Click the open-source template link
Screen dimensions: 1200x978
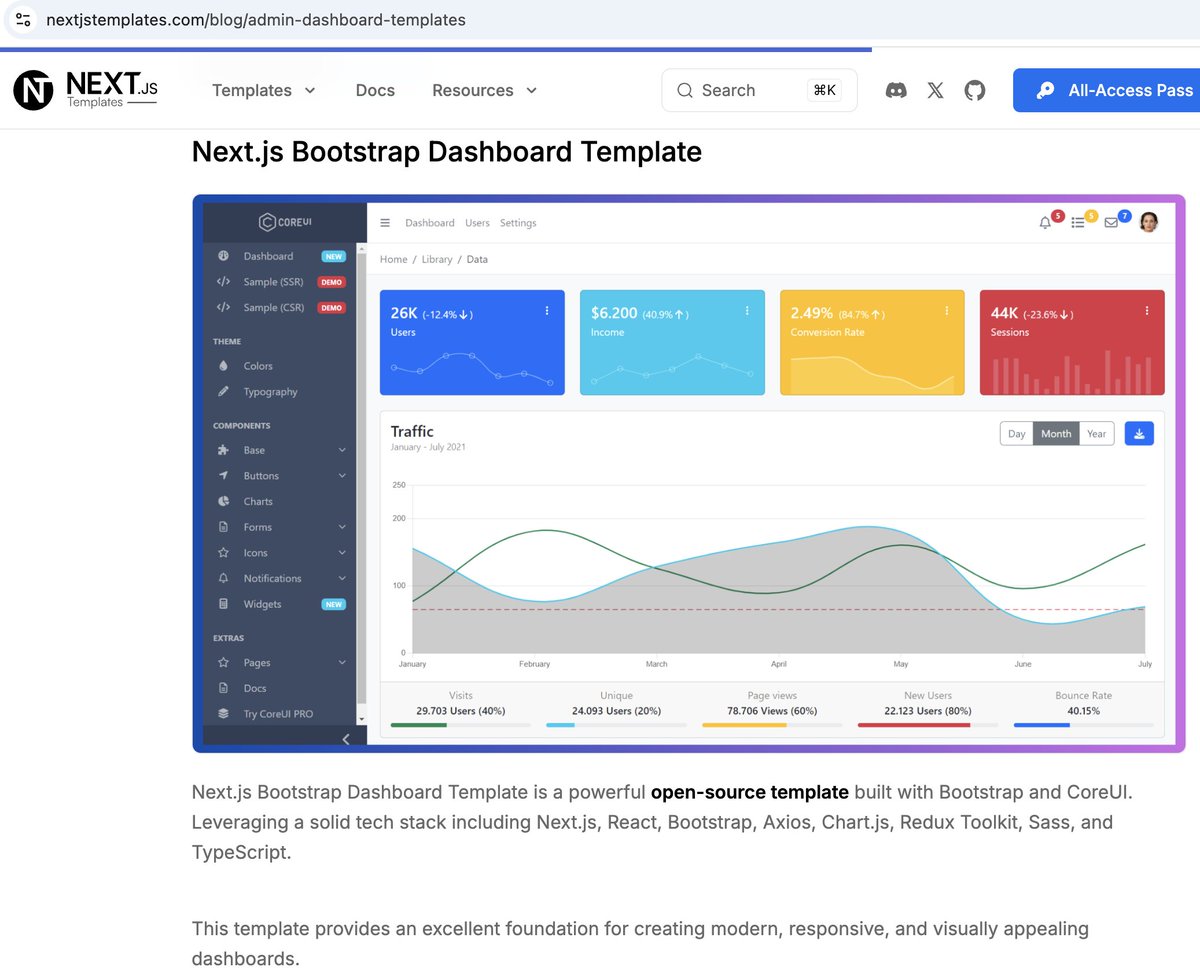[x=750, y=792]
